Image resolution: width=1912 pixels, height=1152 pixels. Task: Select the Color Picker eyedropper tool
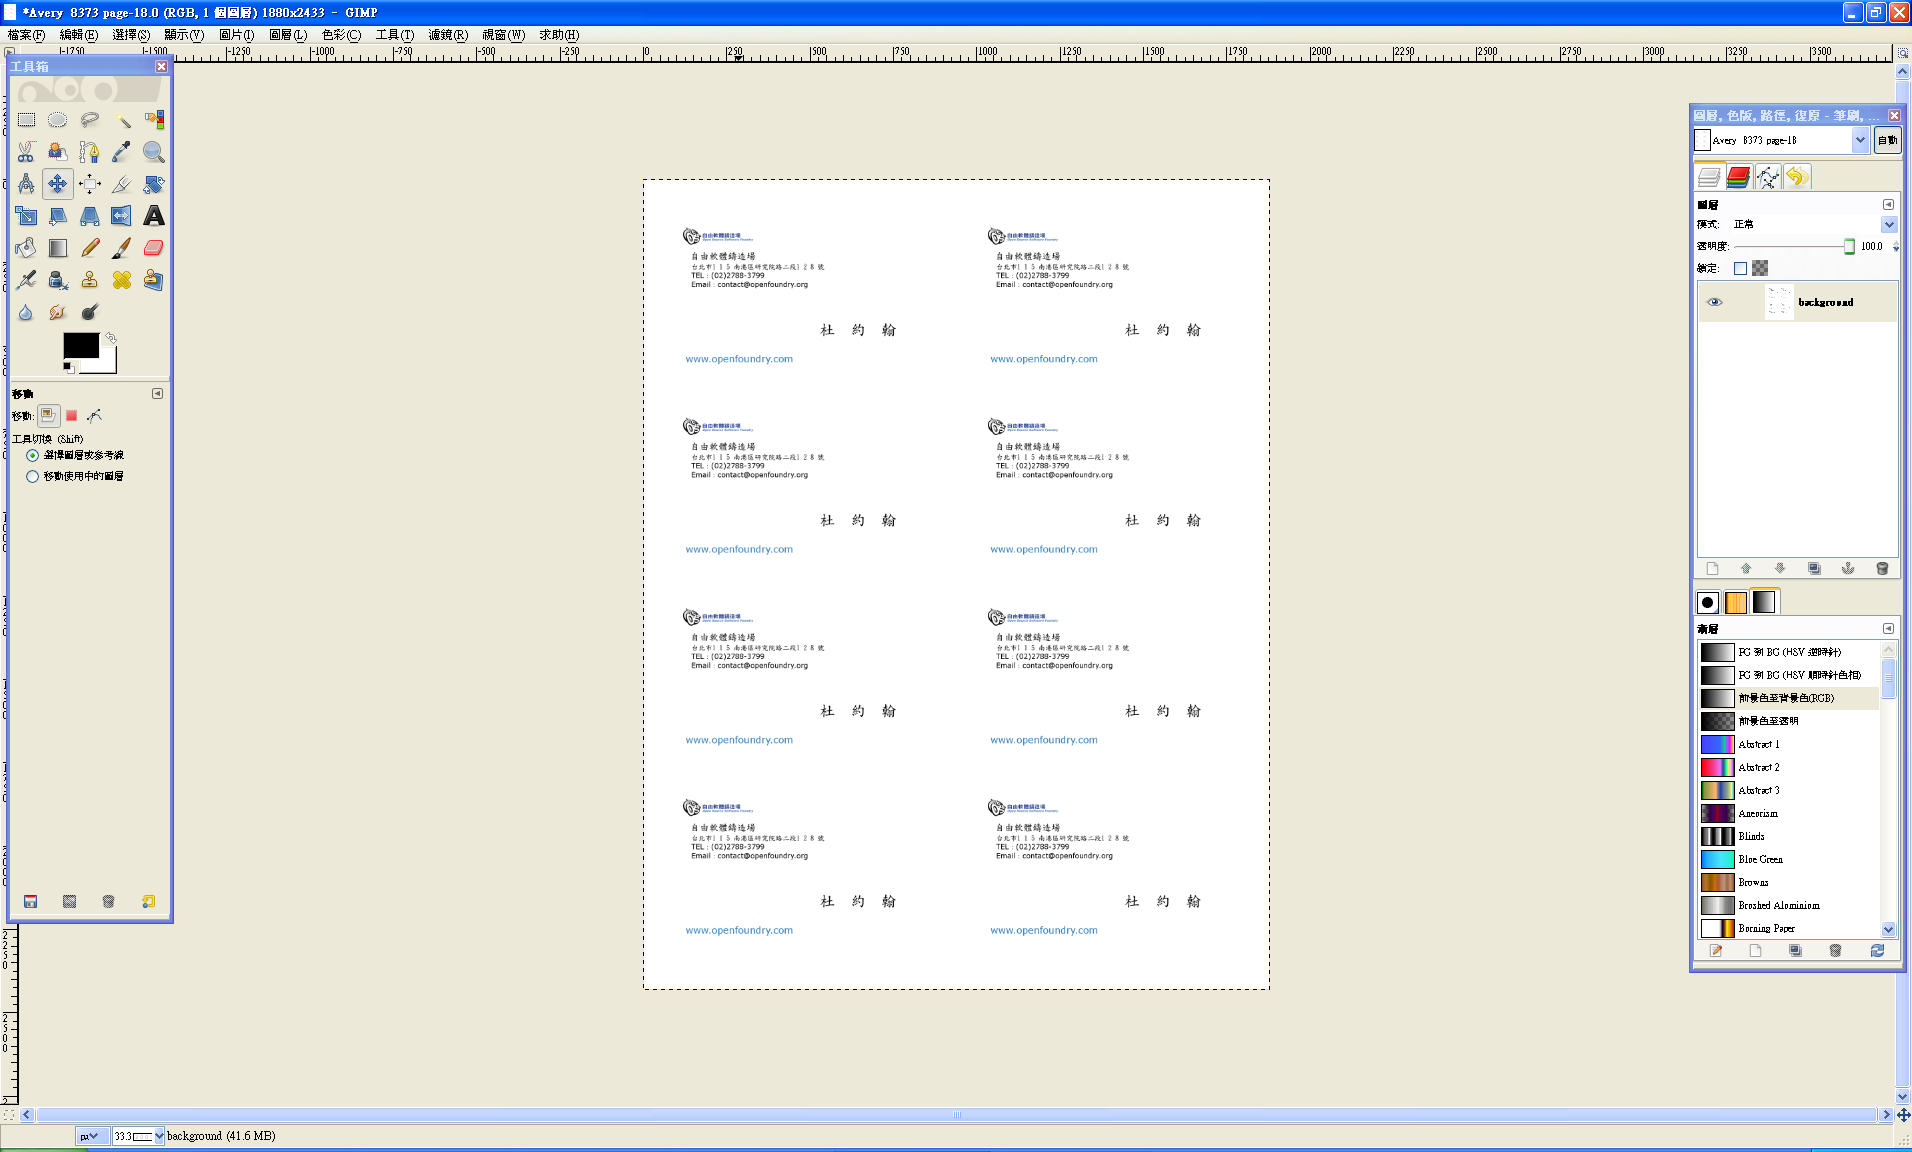click(x=122, y=152)
